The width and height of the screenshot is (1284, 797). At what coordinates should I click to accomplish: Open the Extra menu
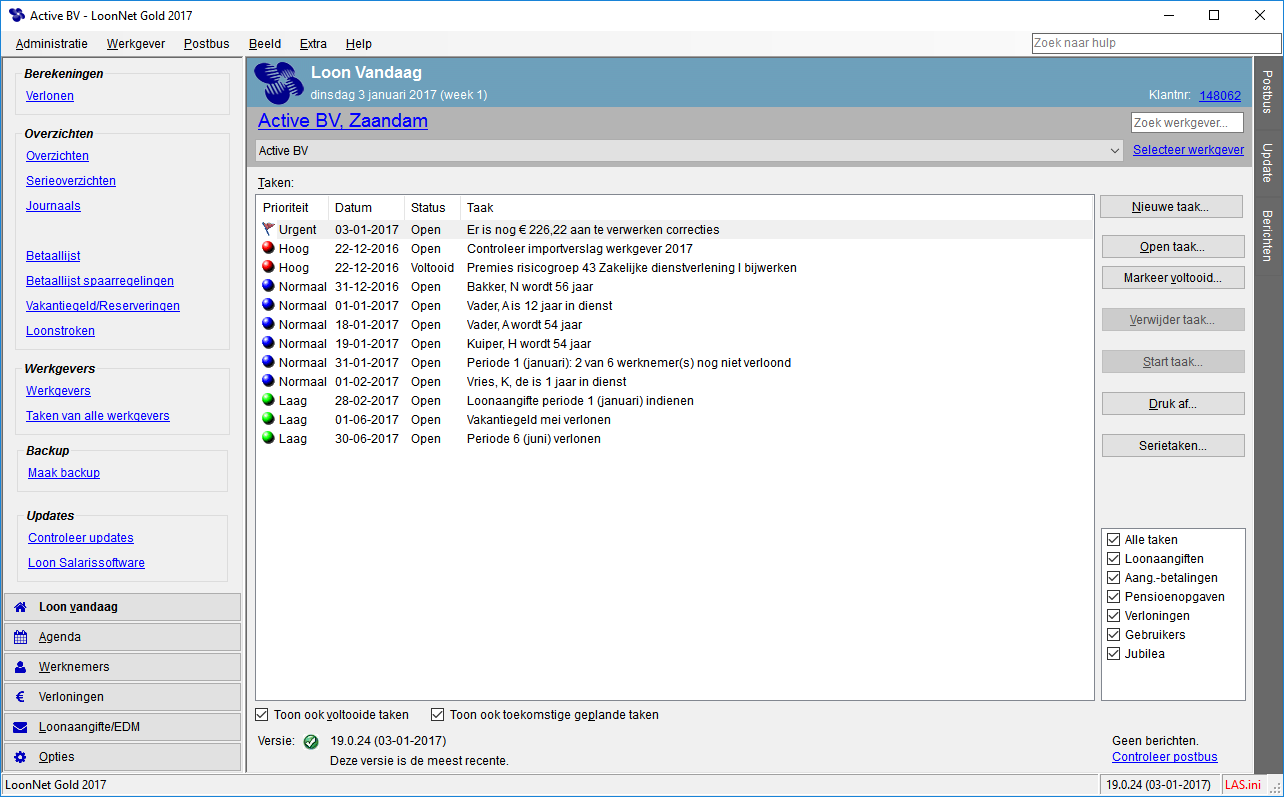313,44
